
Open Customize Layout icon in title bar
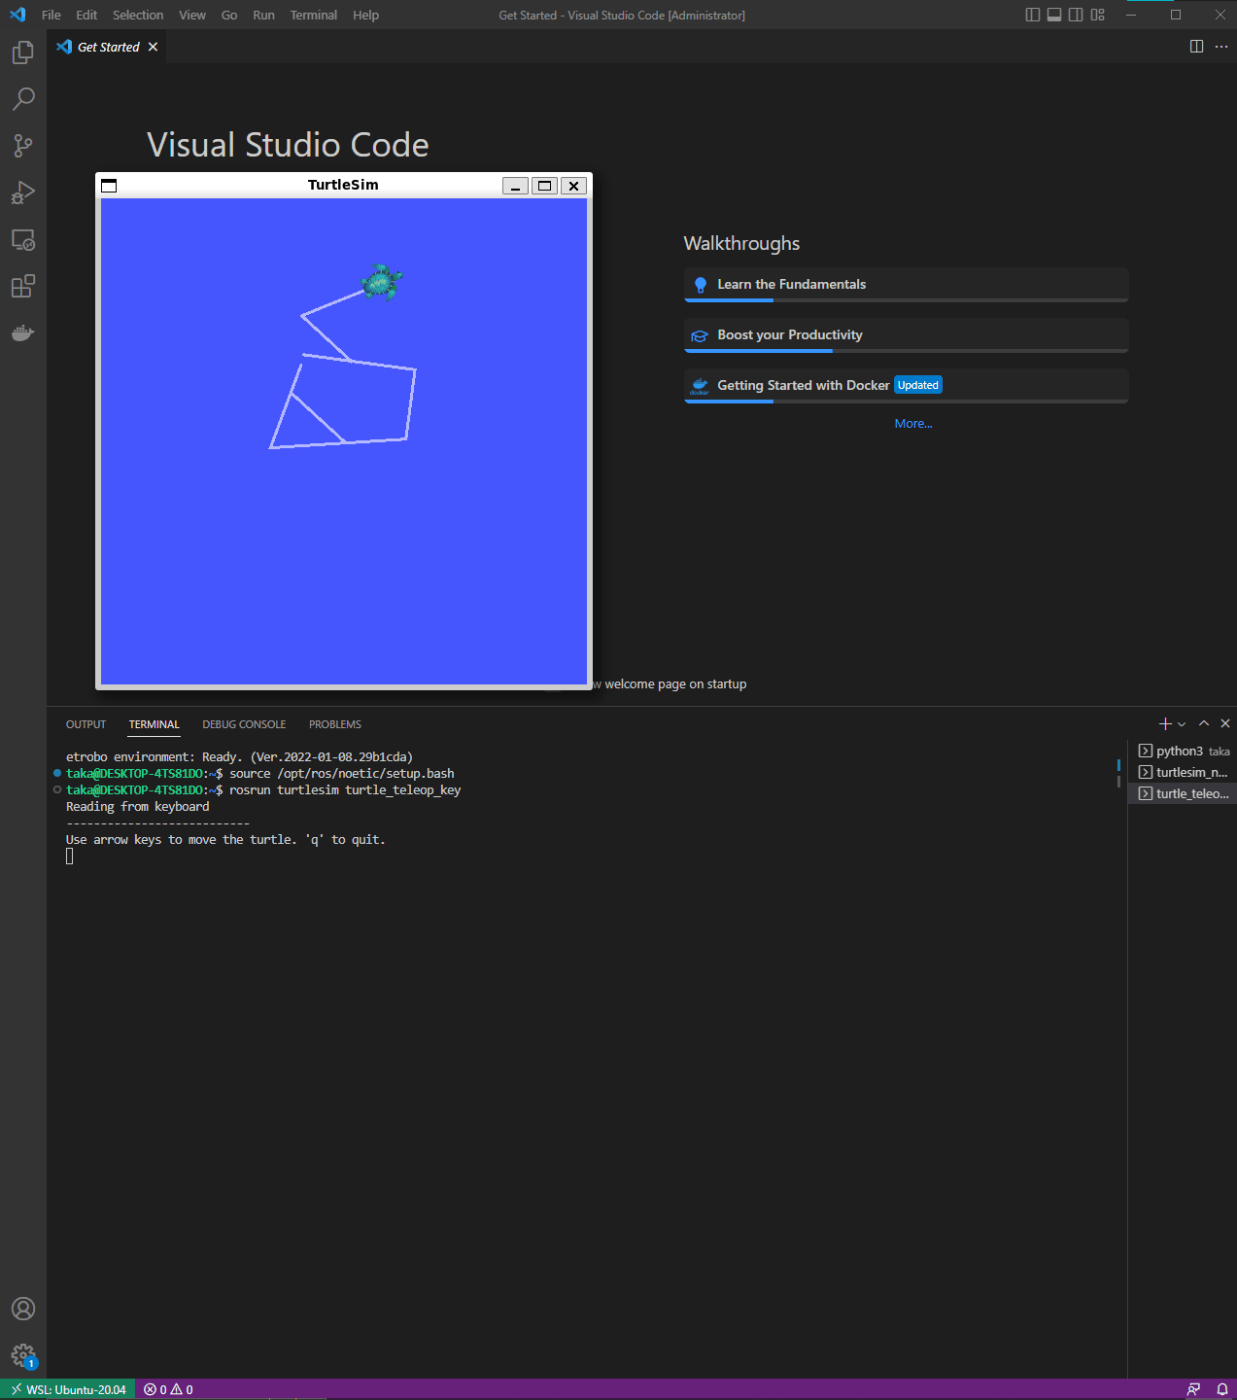click(x=1098, y=15)
